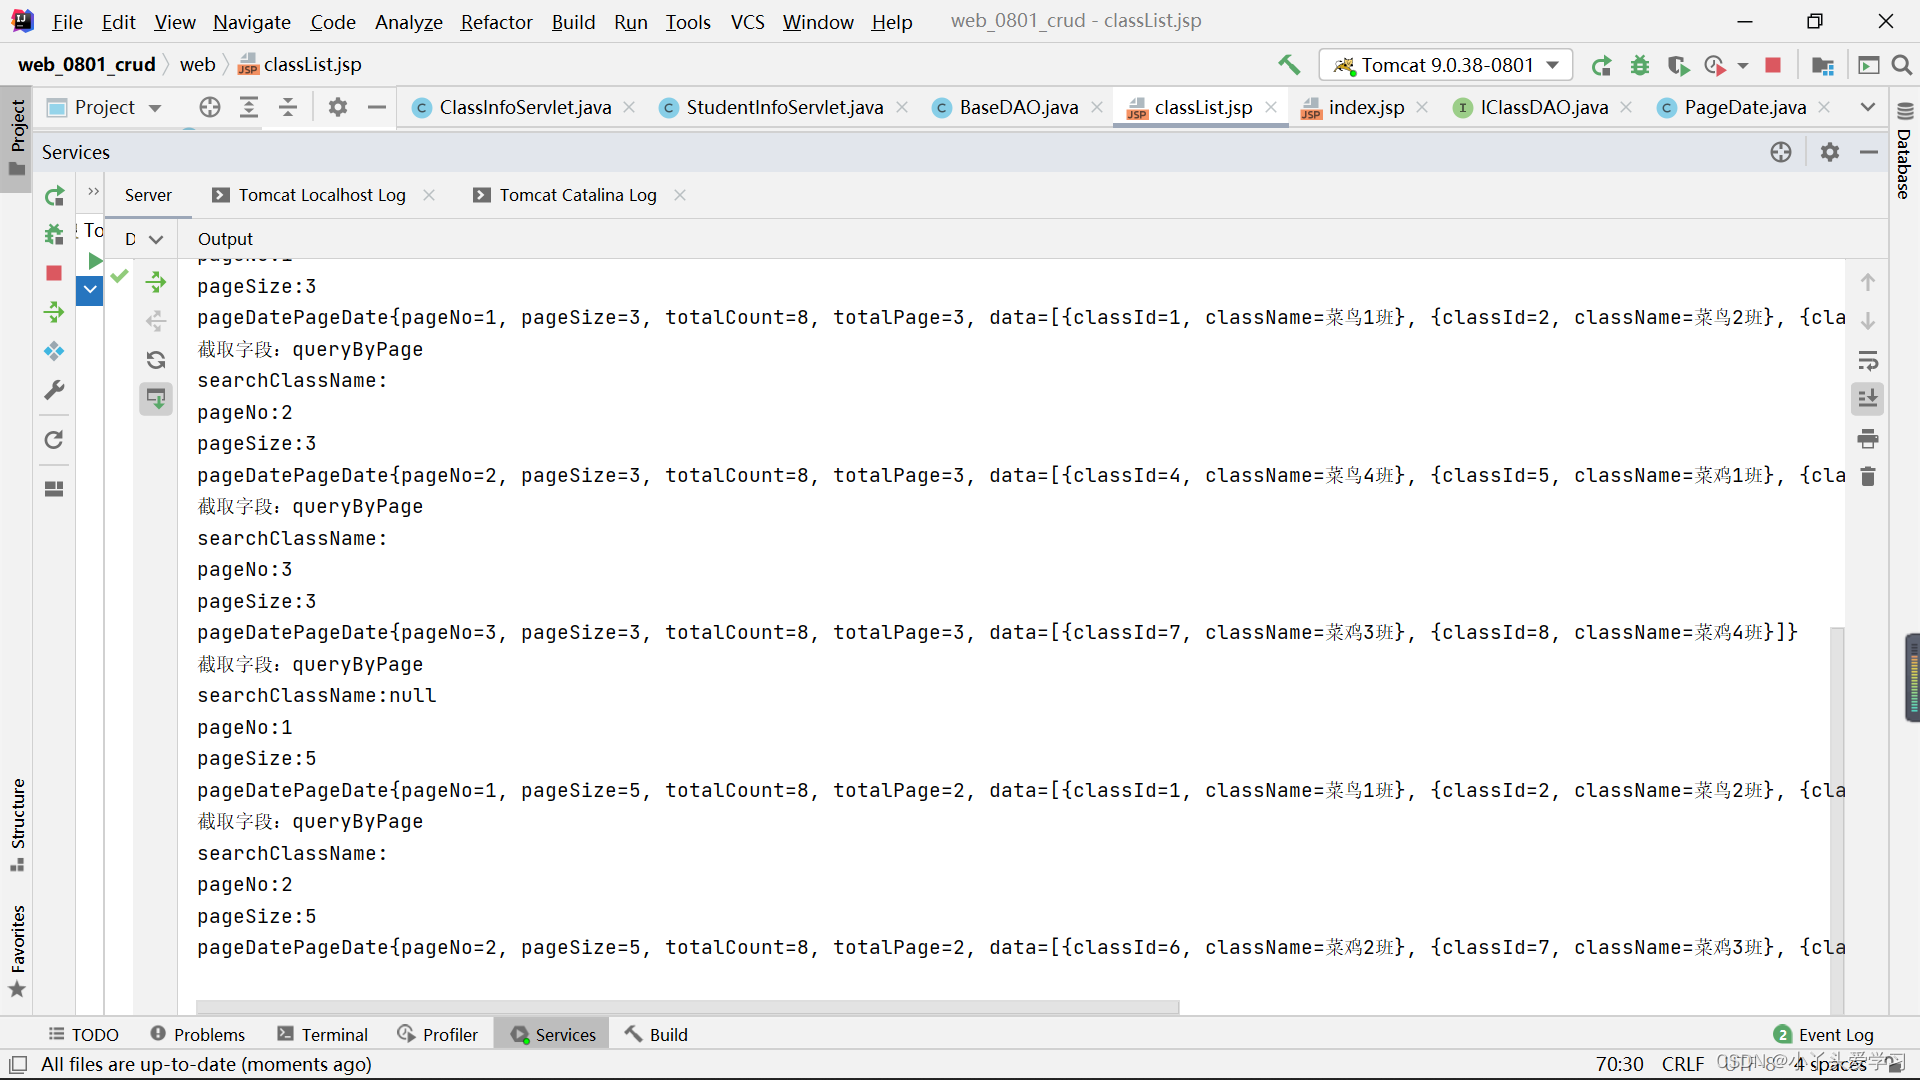The image size is (1920, 1080).
Task: Click the wrench icon in Services toolbar
Action: coord(54,390)
